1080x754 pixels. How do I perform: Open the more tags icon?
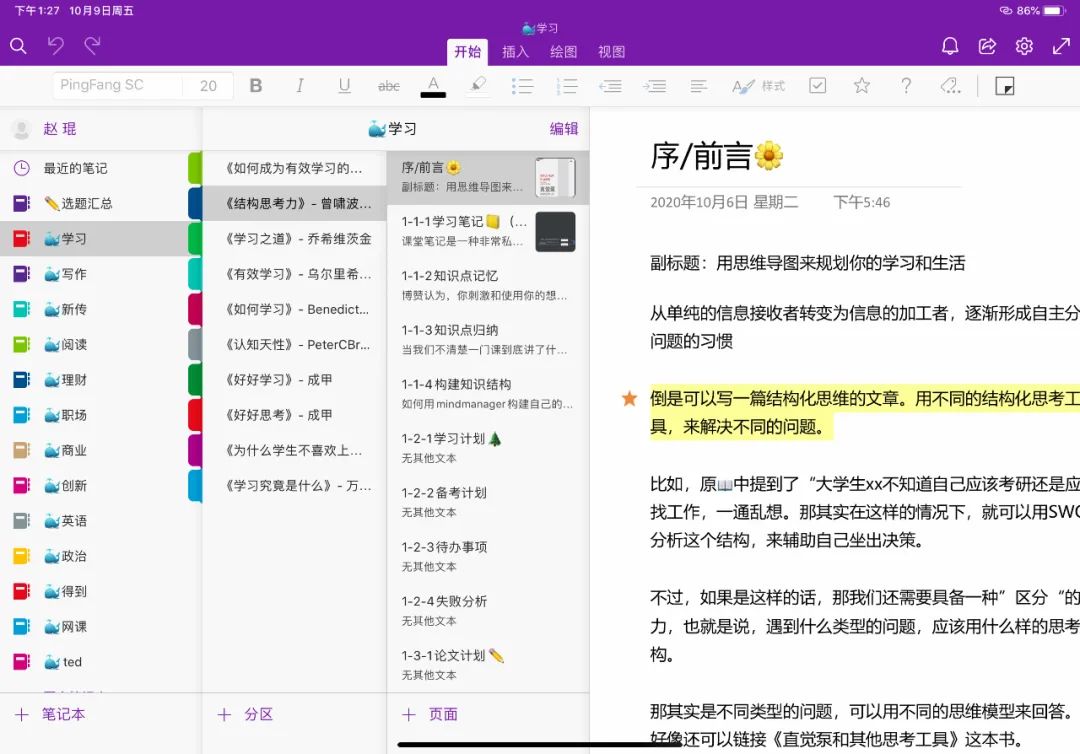point(951,85)
